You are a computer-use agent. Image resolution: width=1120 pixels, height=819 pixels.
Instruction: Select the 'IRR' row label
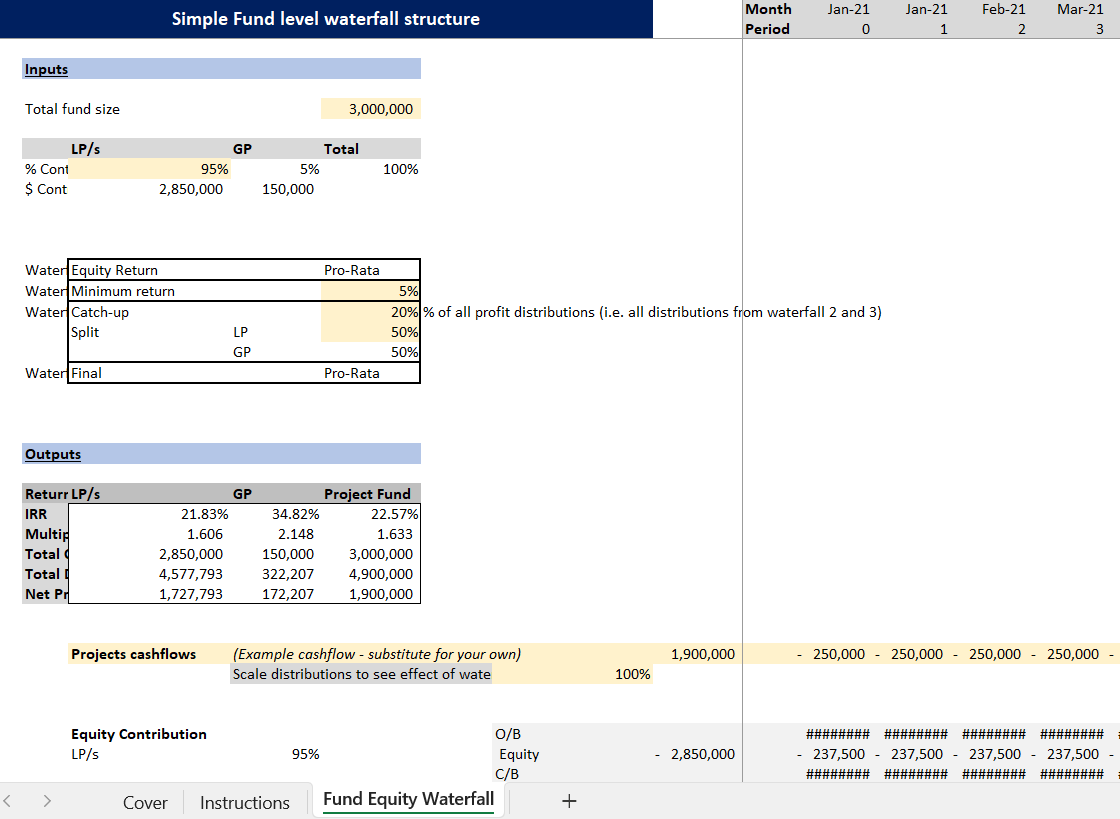[36, 514]
